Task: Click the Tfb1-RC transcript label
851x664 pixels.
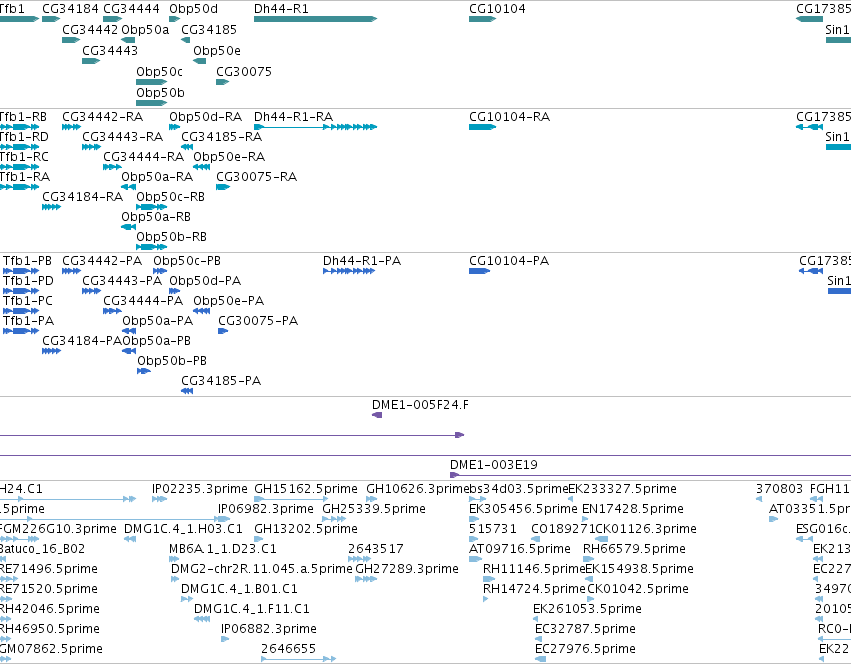Action: [x=24, y=157]
